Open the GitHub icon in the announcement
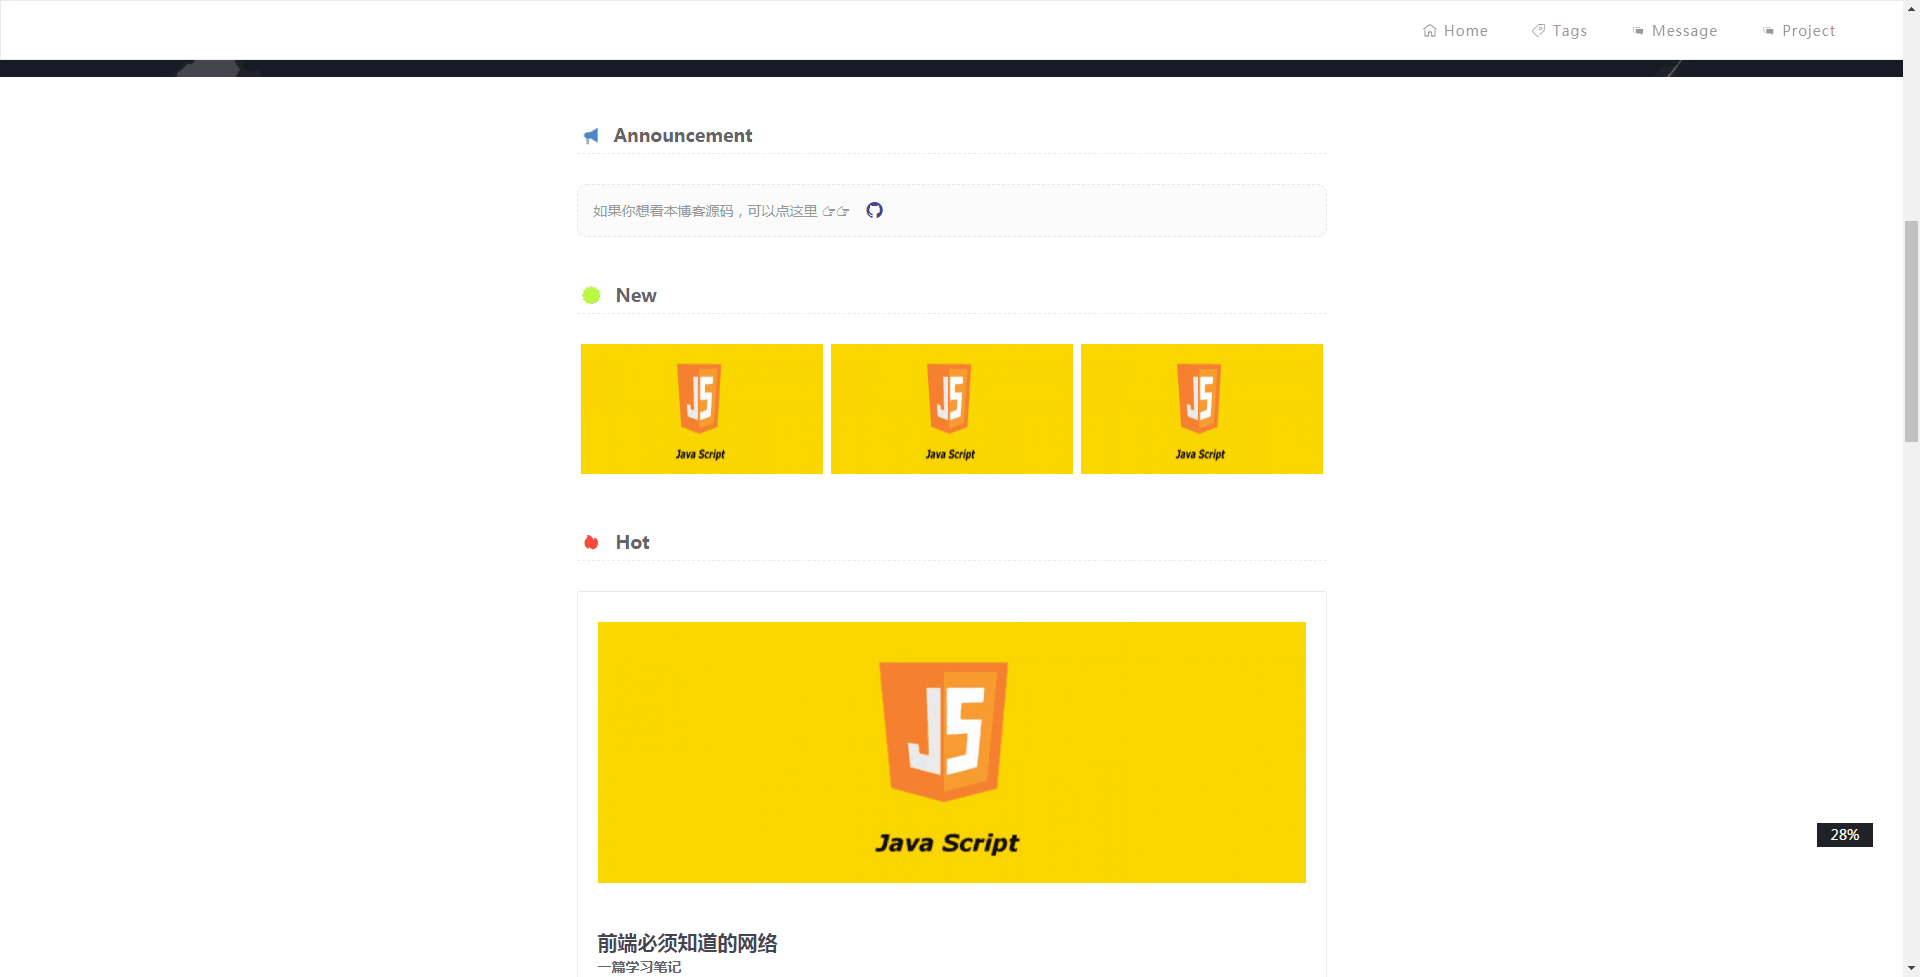The width and height of the screenshot is (1920, 977). tap(874, 210)
